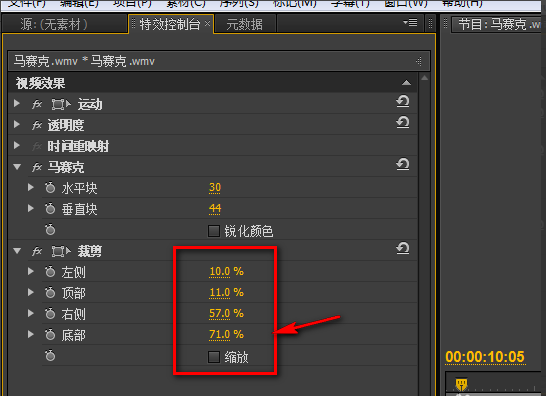
Task: Close the 特效控制台 tab
Action: (x=208, y=23)
